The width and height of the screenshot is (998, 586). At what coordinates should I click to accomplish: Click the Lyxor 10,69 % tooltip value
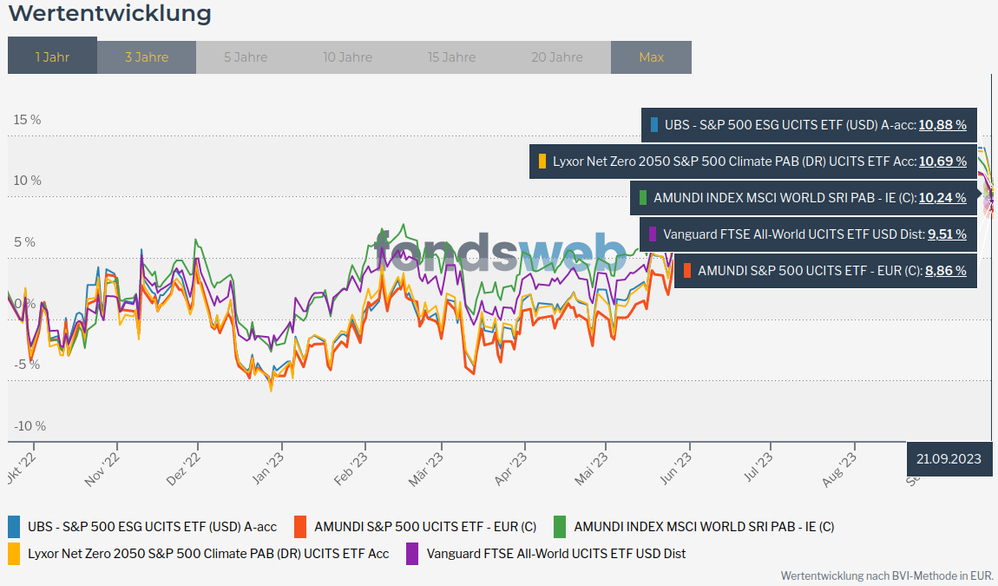(942, 161)
